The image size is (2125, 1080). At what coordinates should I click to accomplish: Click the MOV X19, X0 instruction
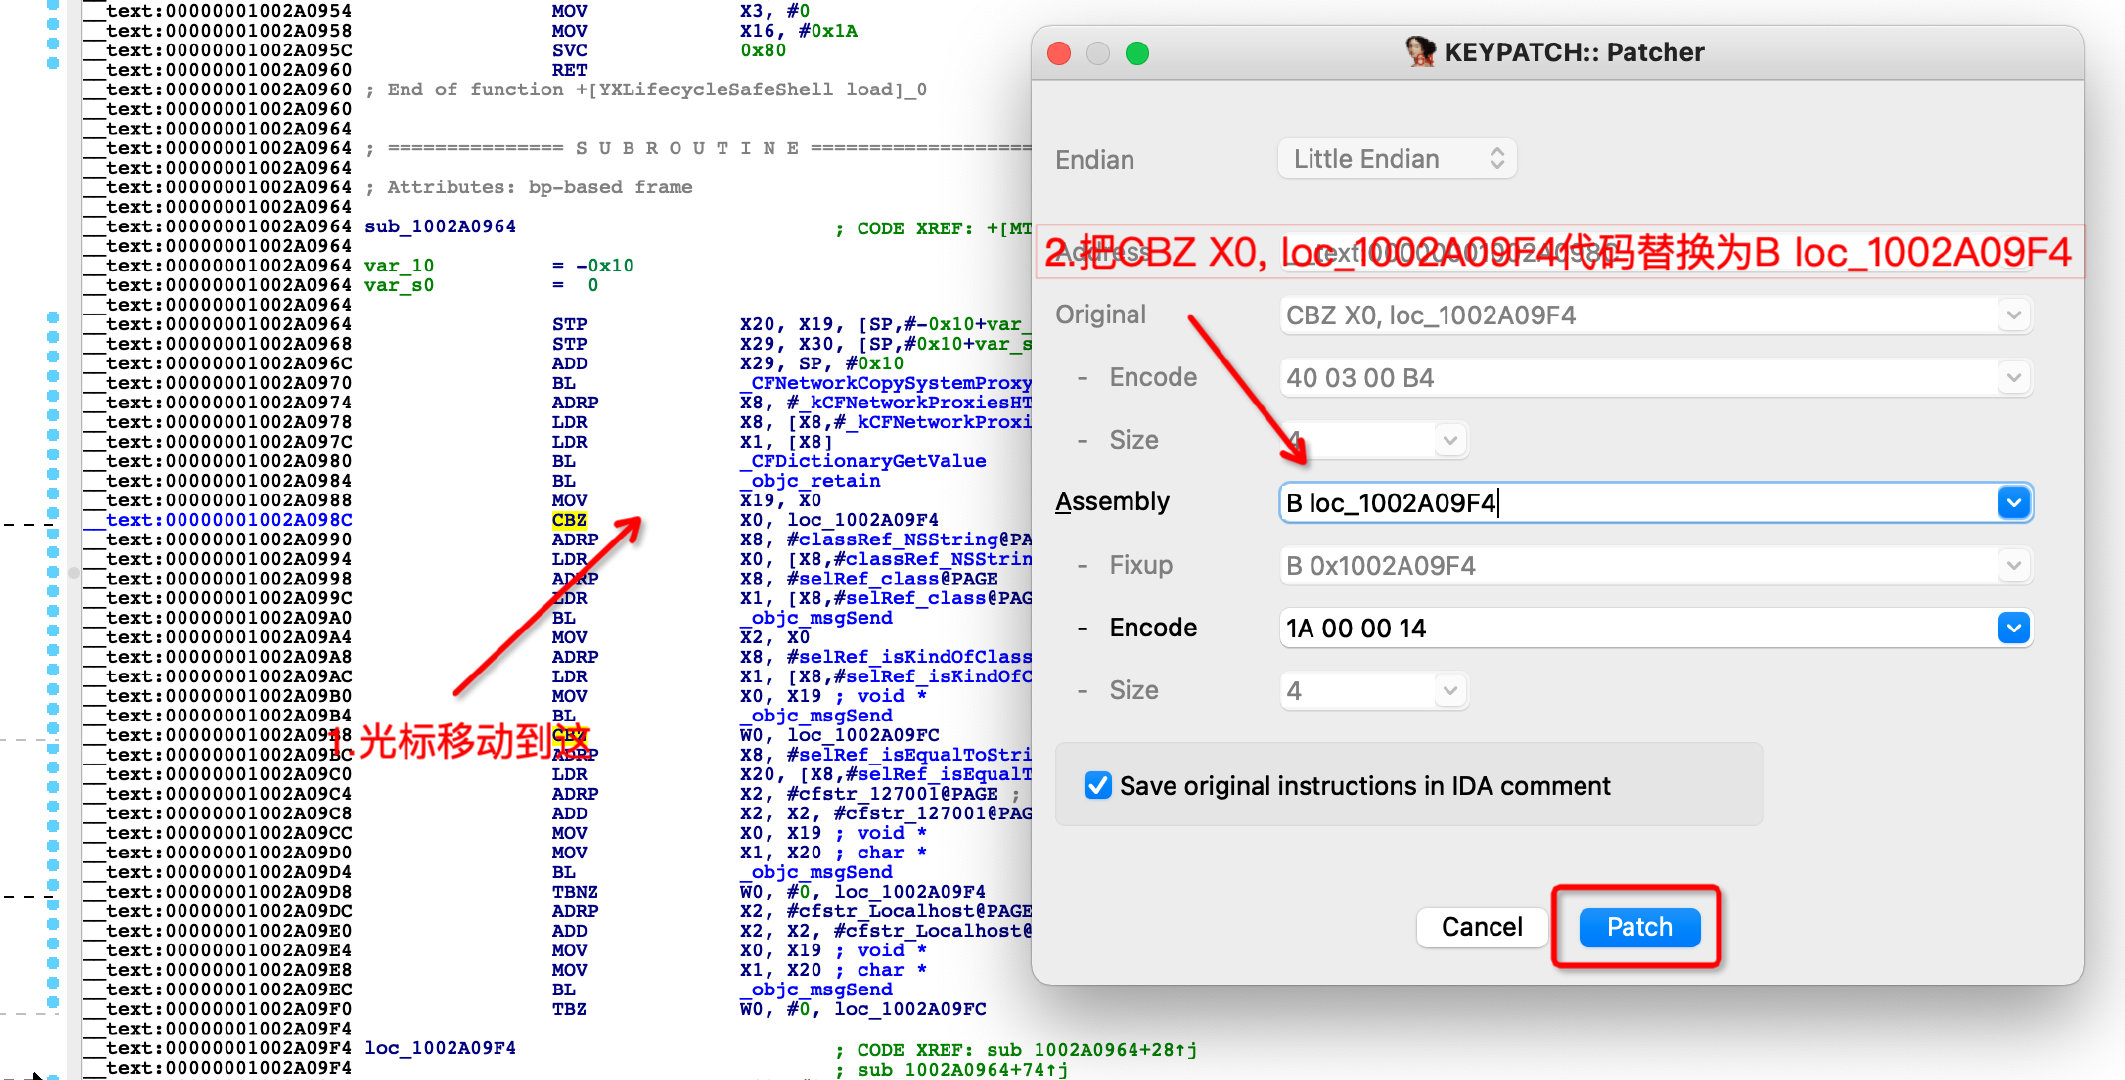686,500
